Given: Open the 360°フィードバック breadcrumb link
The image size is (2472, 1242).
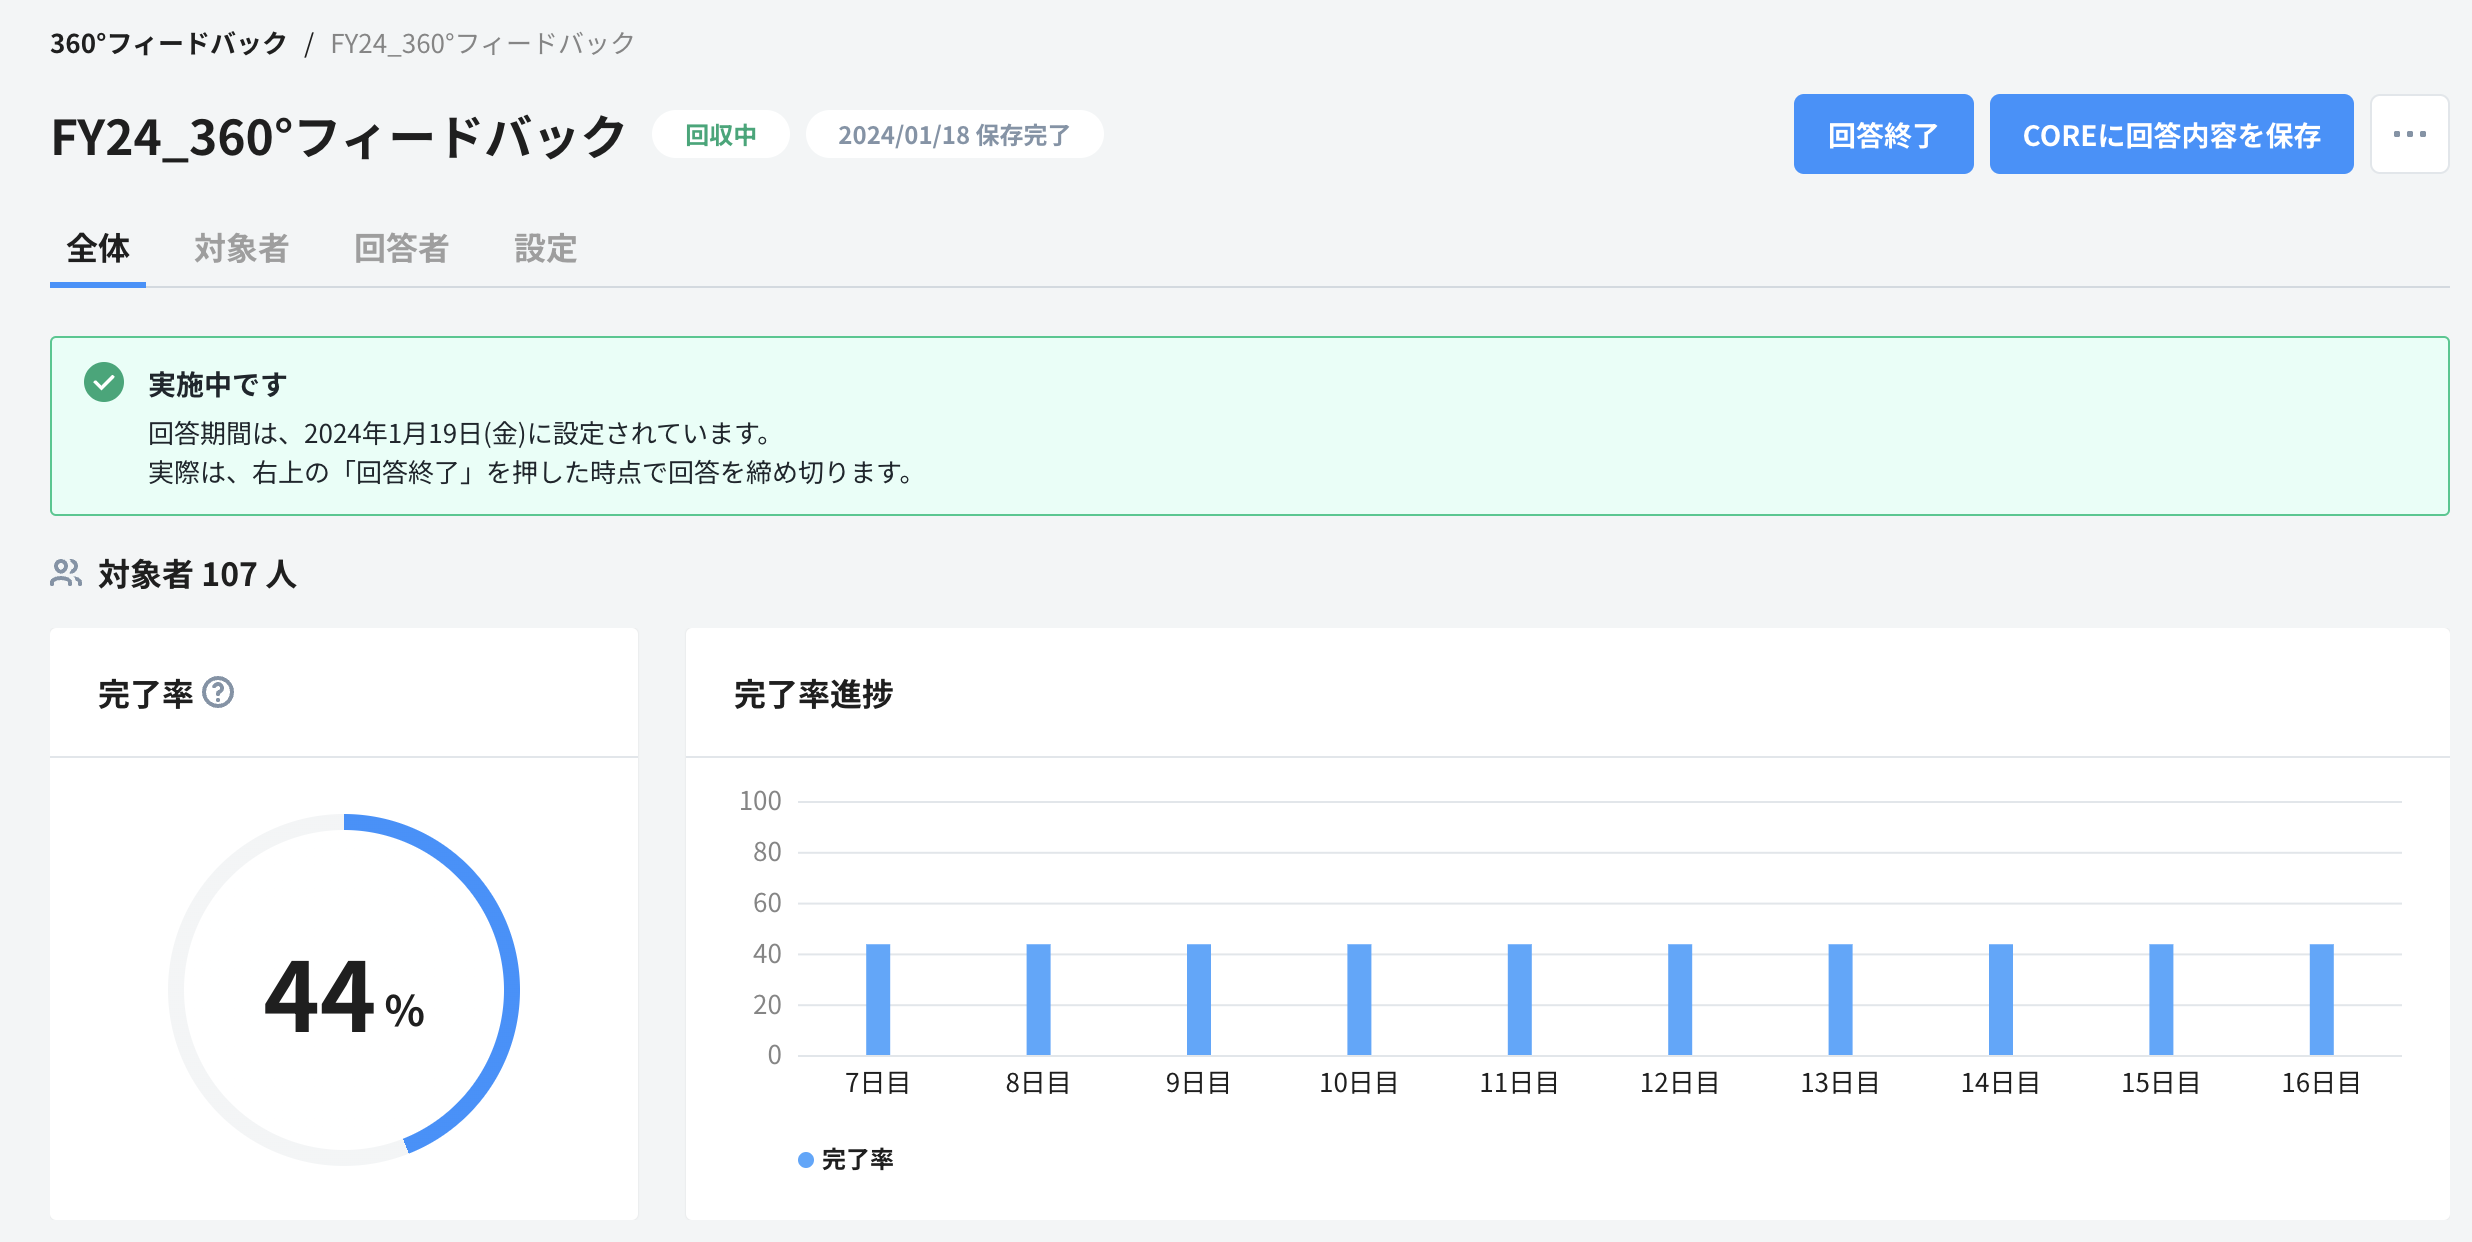Looking at the screenshot, I should pyautogui.click(x=170, y=43).
